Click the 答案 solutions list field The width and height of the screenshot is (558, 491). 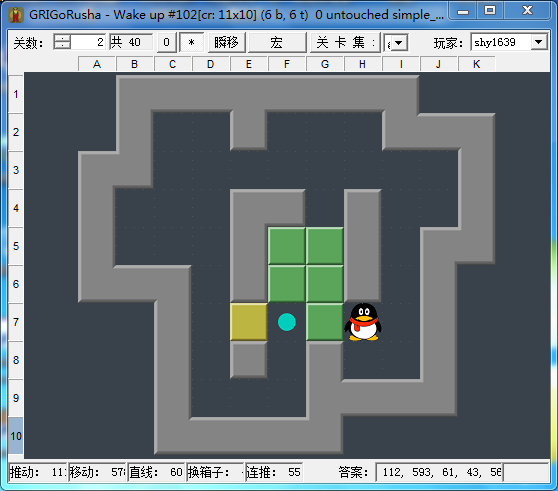point(439,472)
